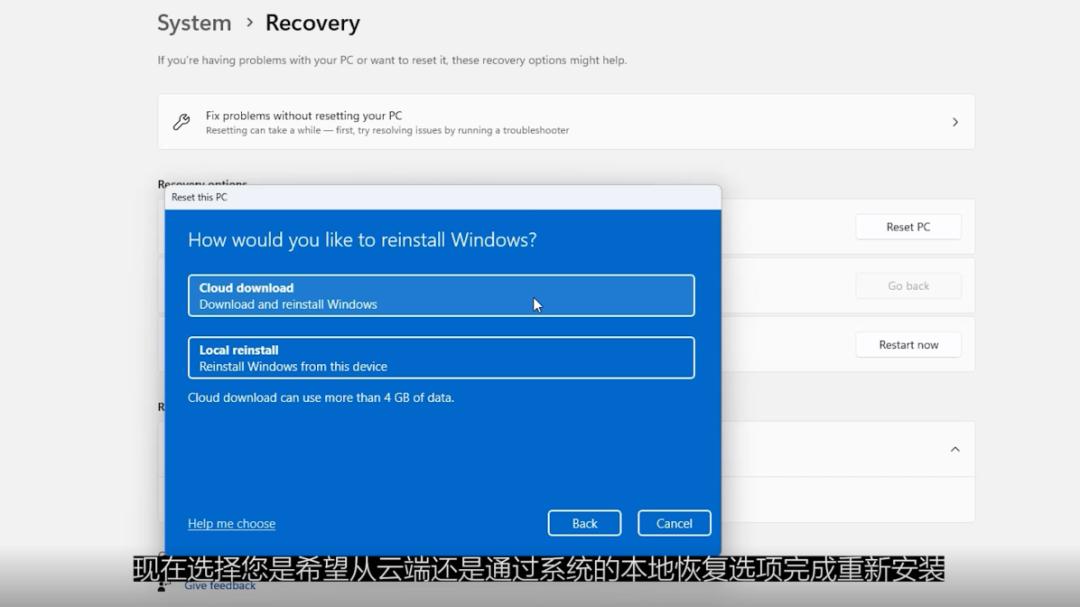Click the Restart now button

pyautogui.click(x=907, y=344)
